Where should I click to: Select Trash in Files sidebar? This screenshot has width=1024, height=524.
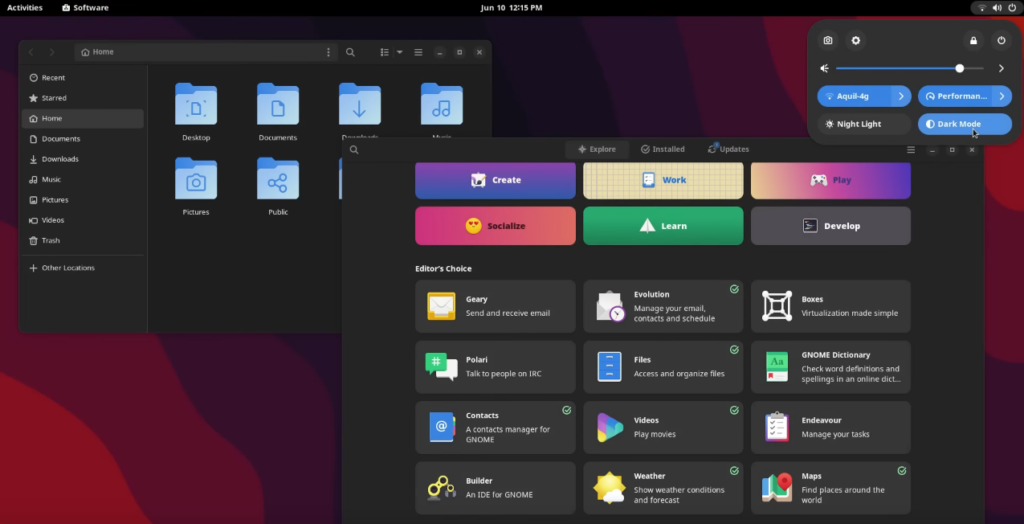coord(83,240)
